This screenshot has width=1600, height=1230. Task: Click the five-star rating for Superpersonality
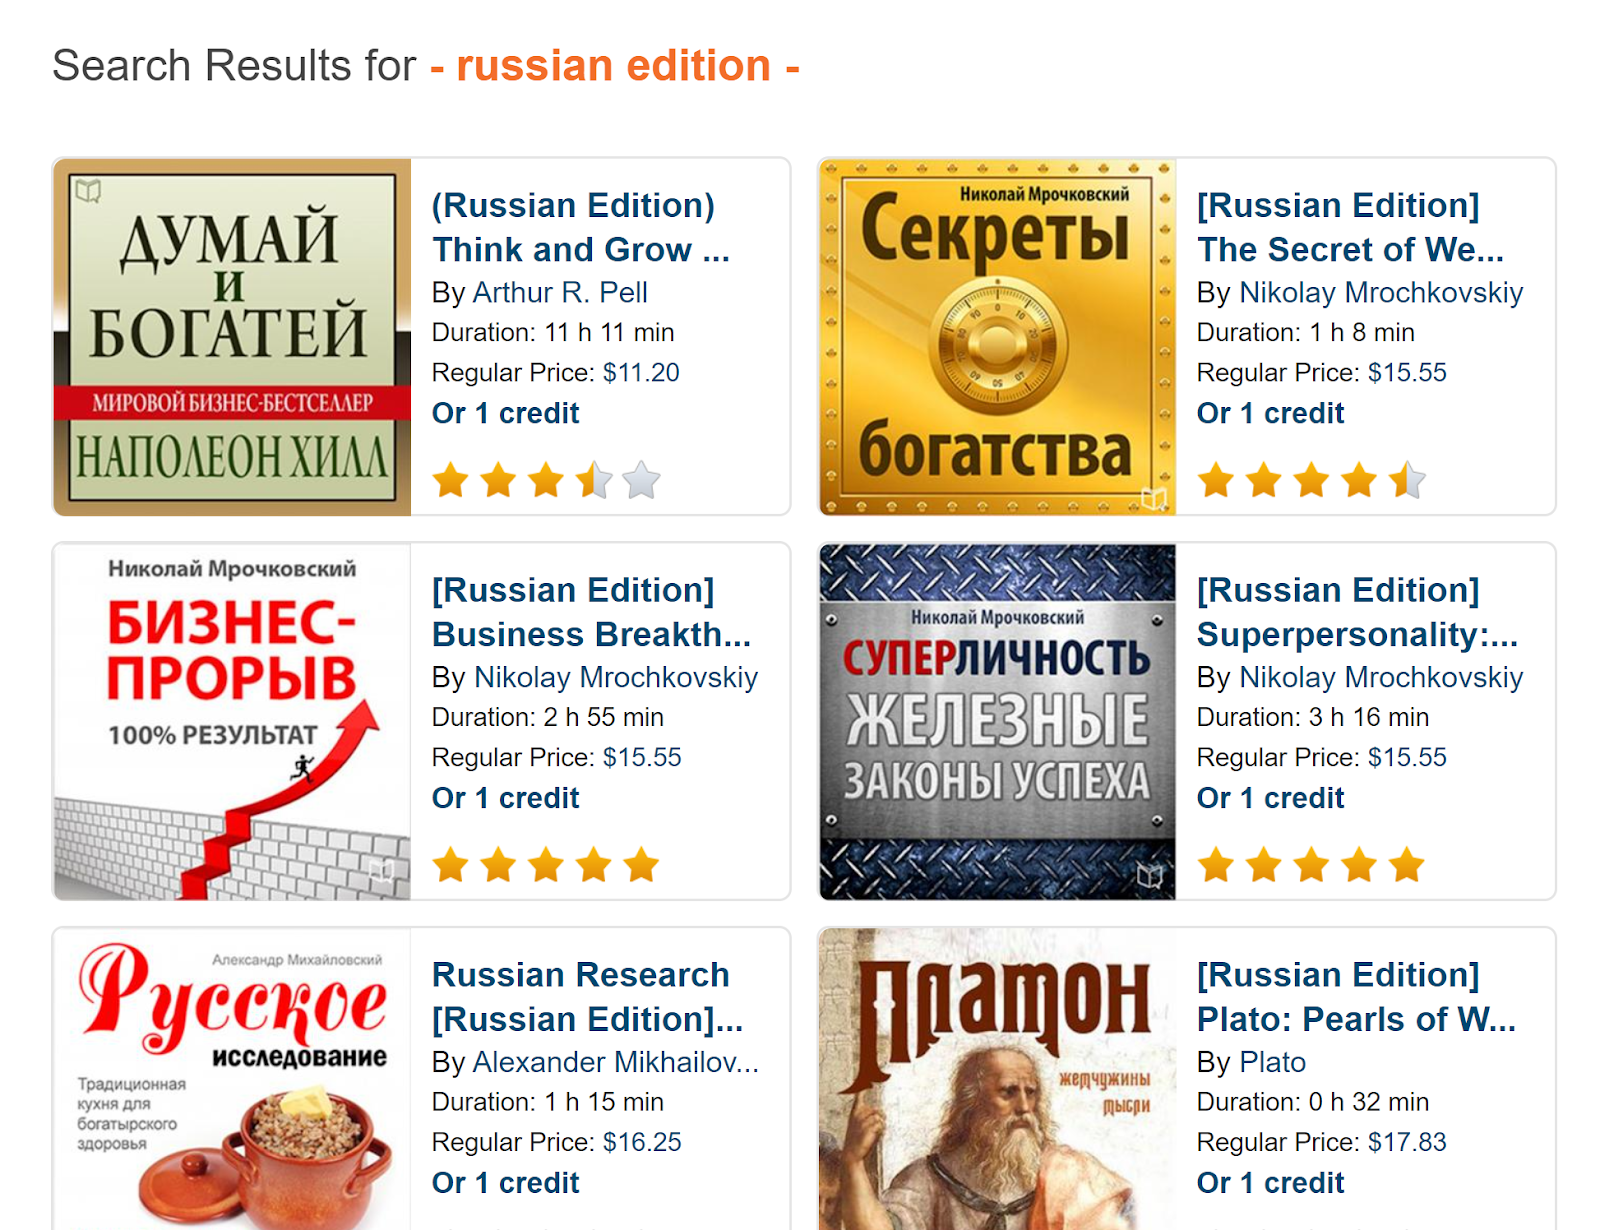click(1311, 865)
